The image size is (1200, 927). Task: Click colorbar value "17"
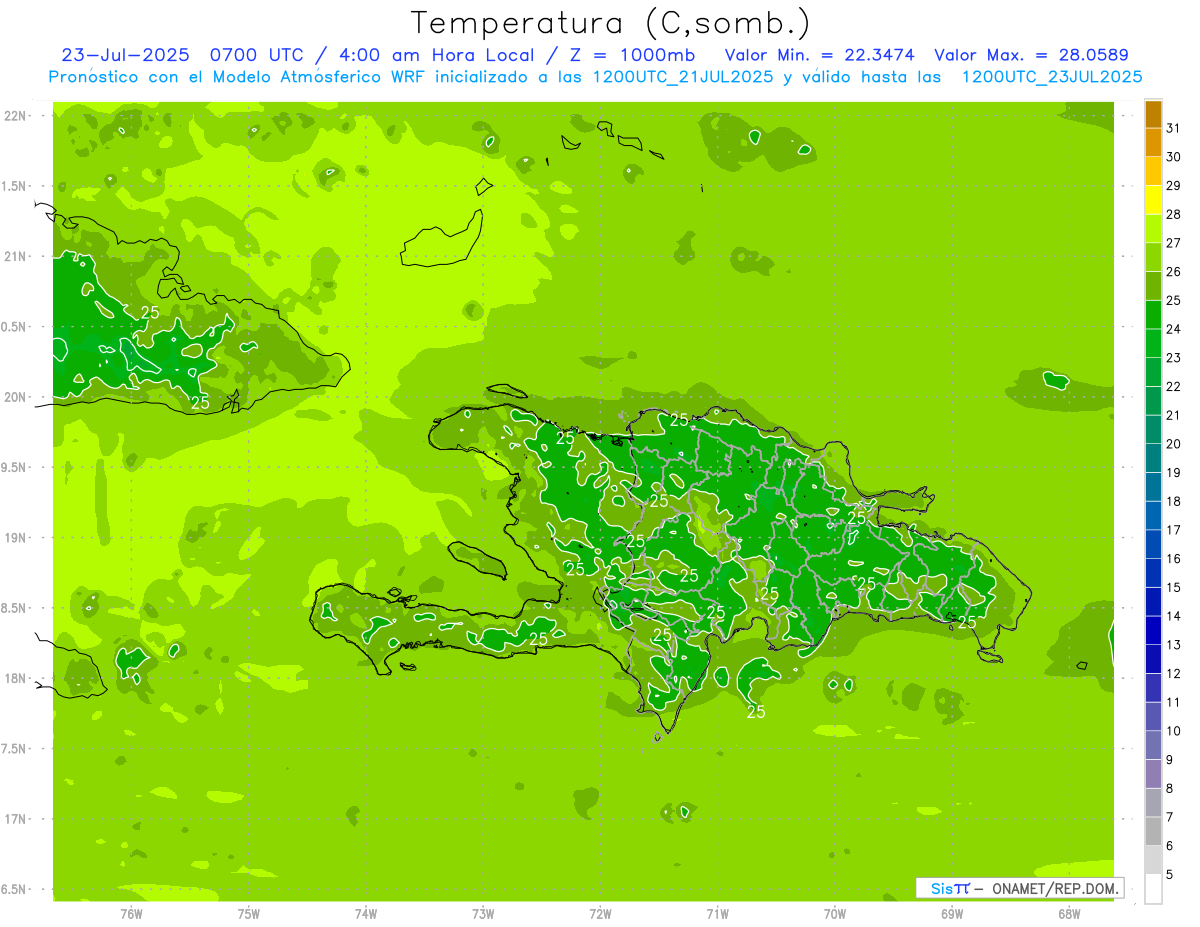pos(1174,530)
